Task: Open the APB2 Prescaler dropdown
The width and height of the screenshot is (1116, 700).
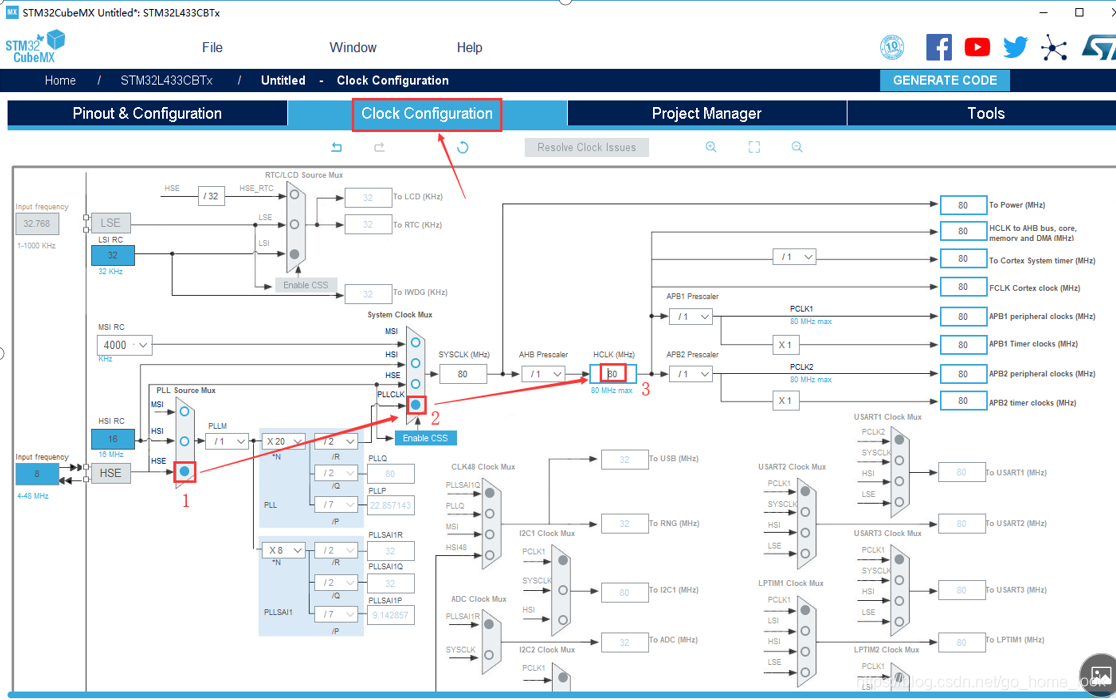Action: pos(690,374)
